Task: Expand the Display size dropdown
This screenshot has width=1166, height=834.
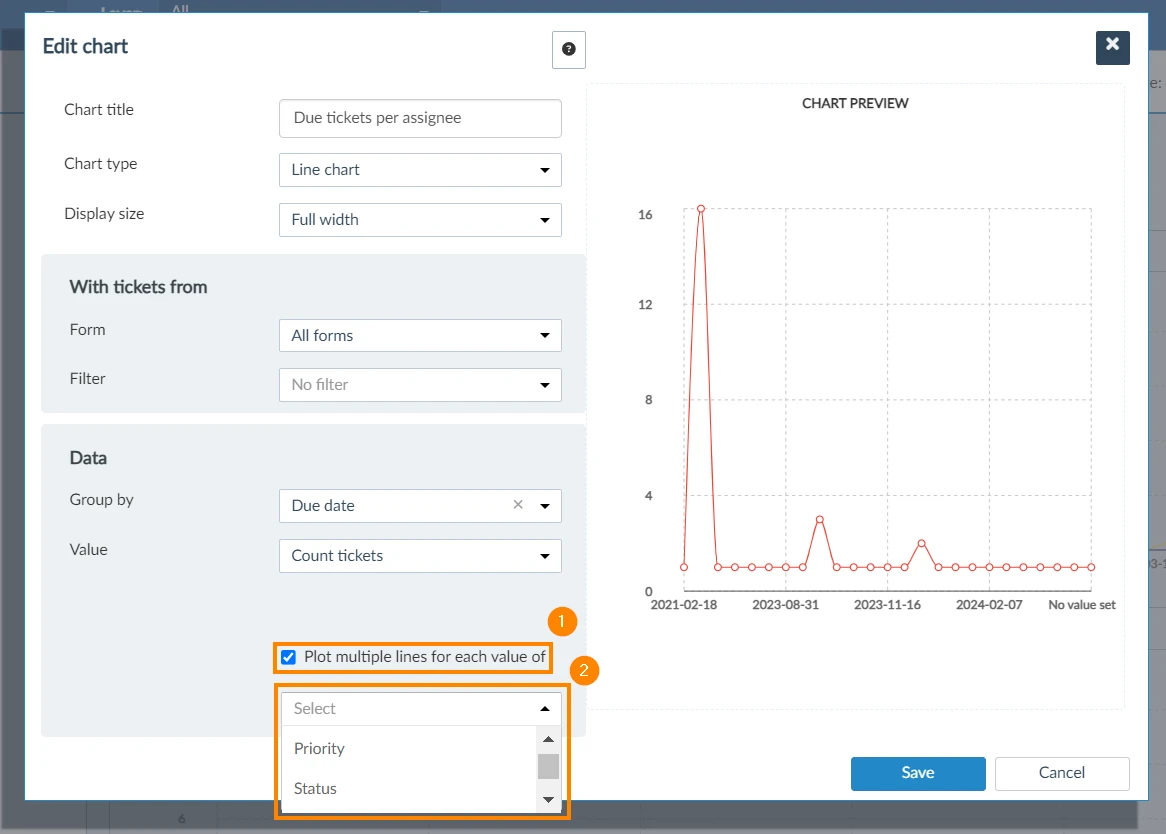Action: point(420,220)
